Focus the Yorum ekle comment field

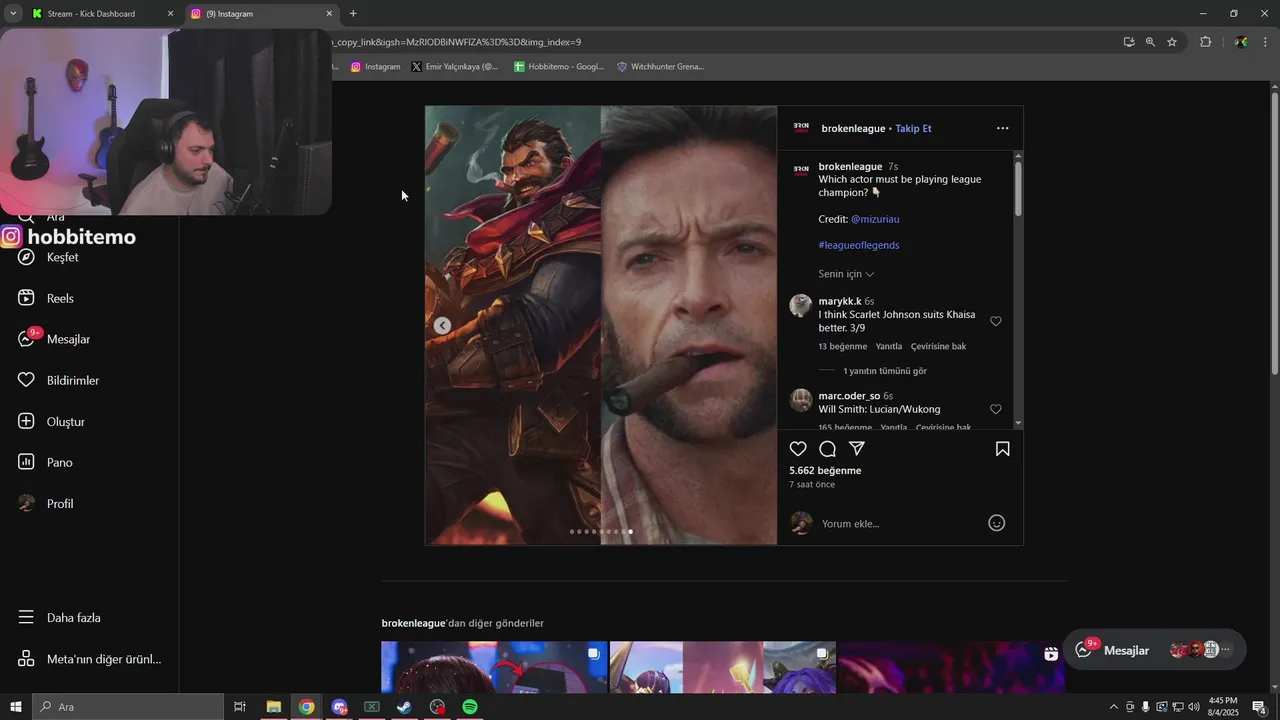[898, 523]
